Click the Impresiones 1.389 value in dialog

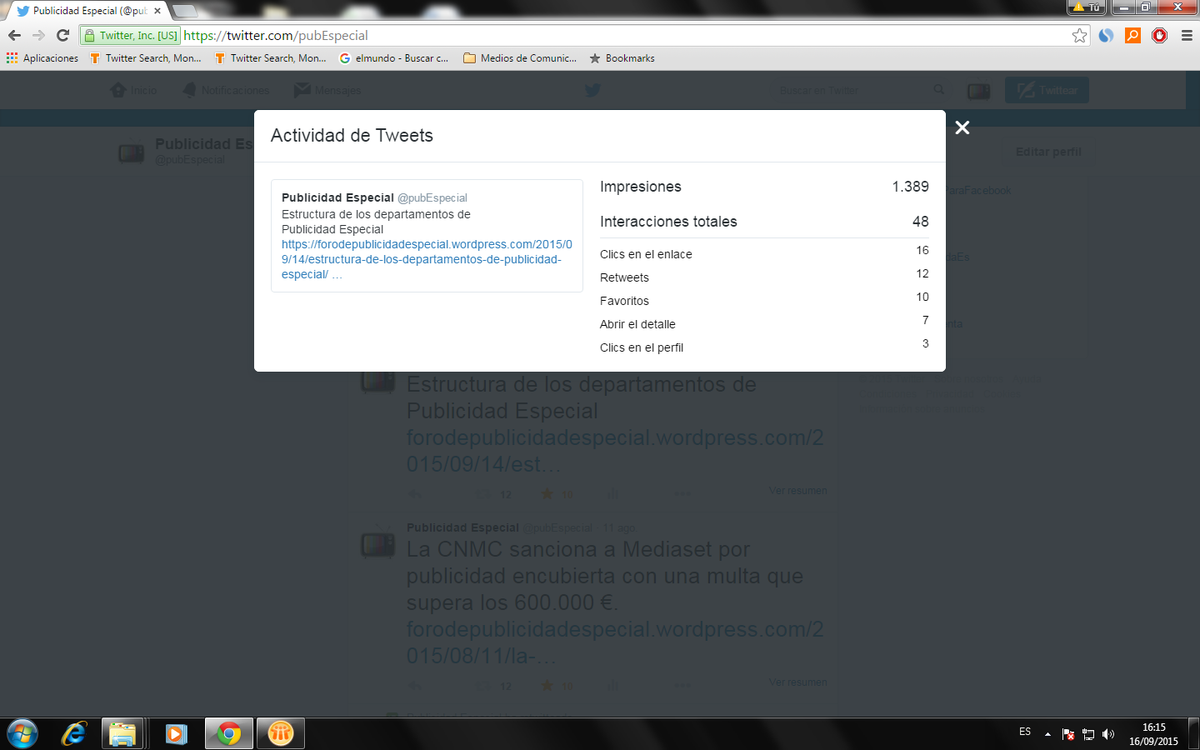pyautogui.click(x=910, y=187)
